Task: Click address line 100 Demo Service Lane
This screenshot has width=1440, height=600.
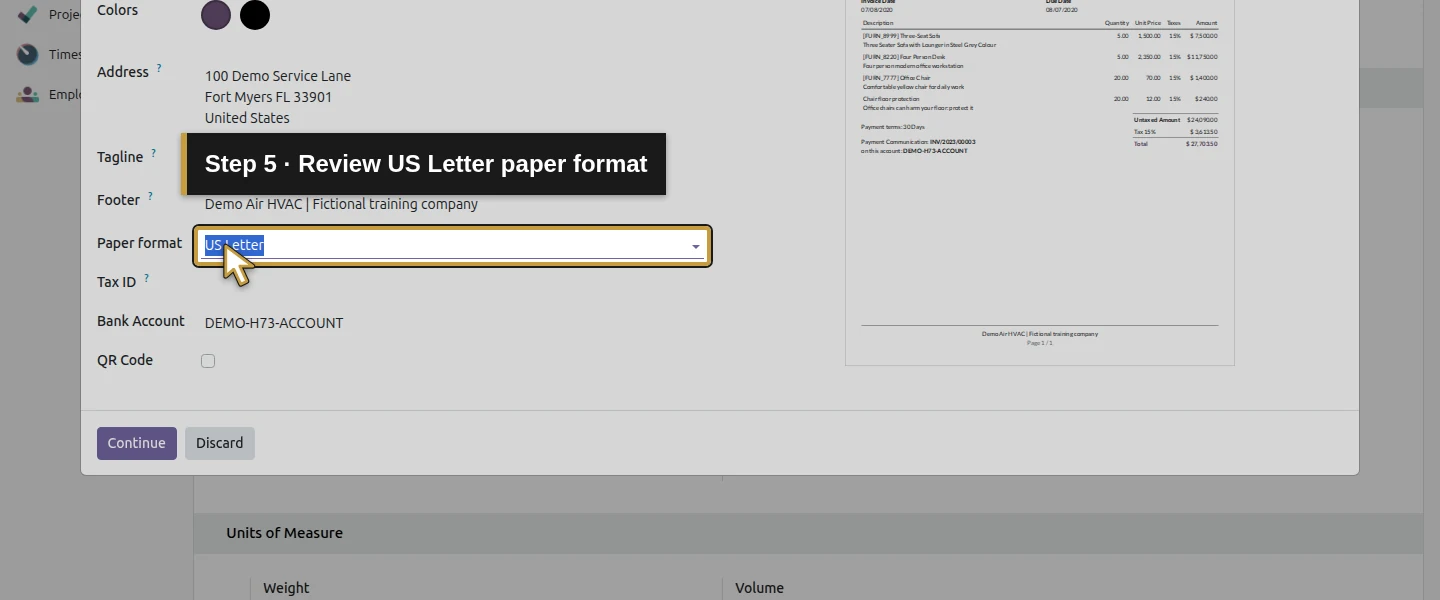Action: point(278,76)
